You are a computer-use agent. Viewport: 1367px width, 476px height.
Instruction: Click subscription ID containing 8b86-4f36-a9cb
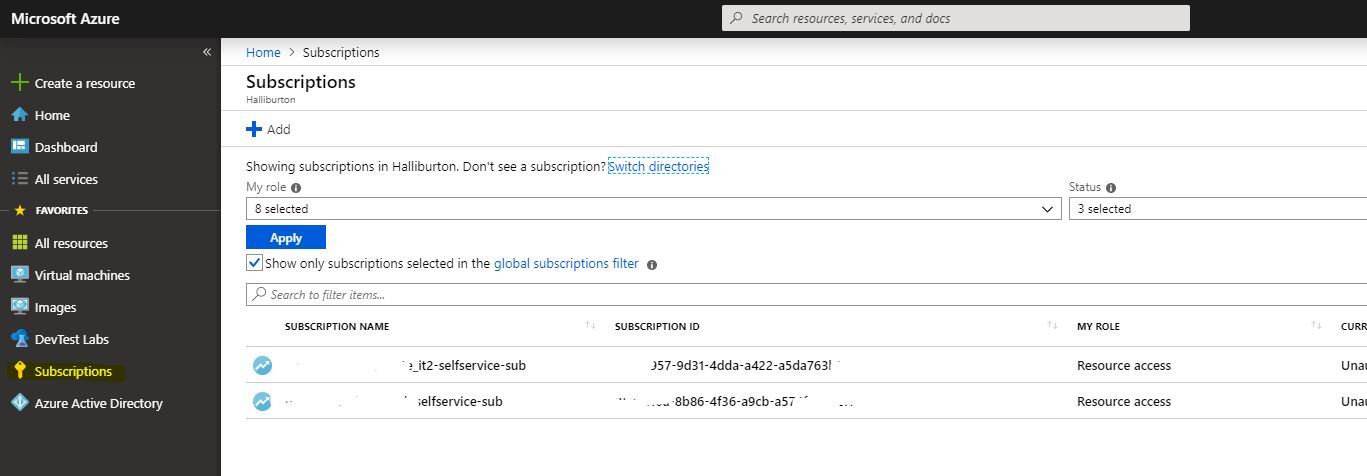point(735,402)
